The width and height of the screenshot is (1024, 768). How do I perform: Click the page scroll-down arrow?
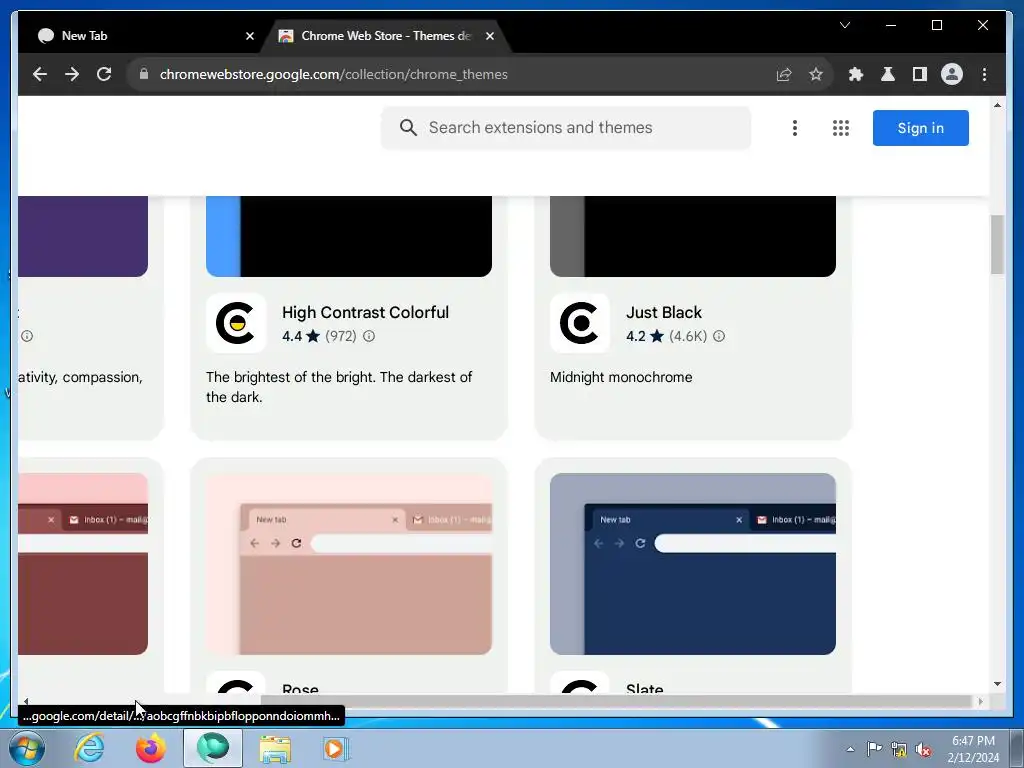(x=997, y=684)
